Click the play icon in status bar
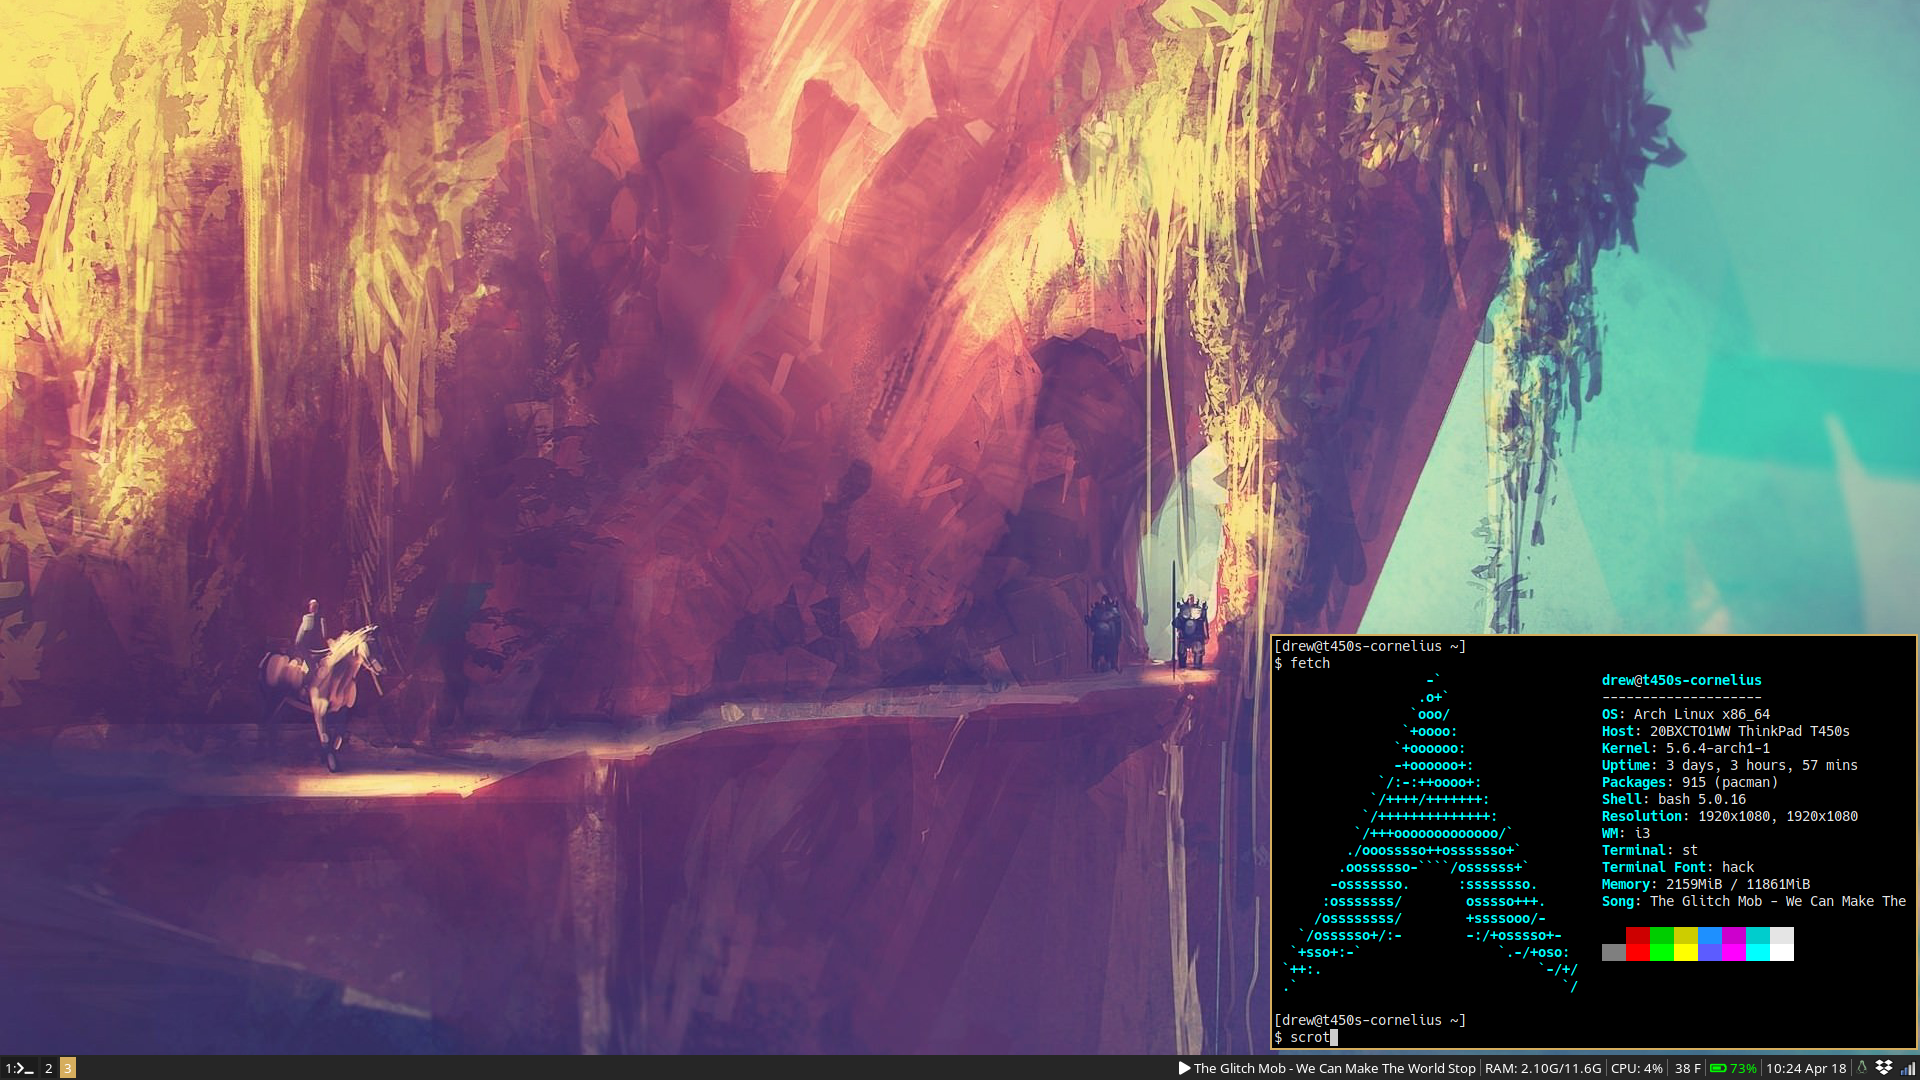This screenshot has width=1920, height=1080. tap(1184, 1068)
